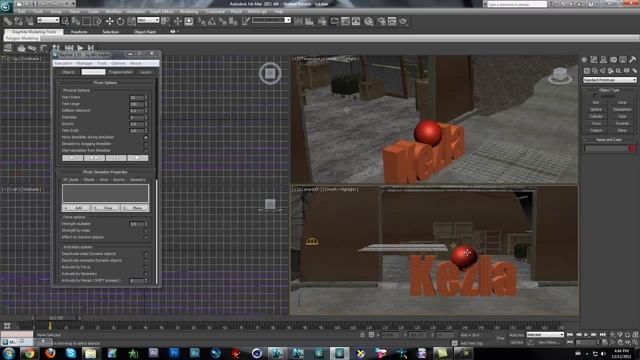Toggle 'Affect on inactive objects' checkbox

point(146,237)
